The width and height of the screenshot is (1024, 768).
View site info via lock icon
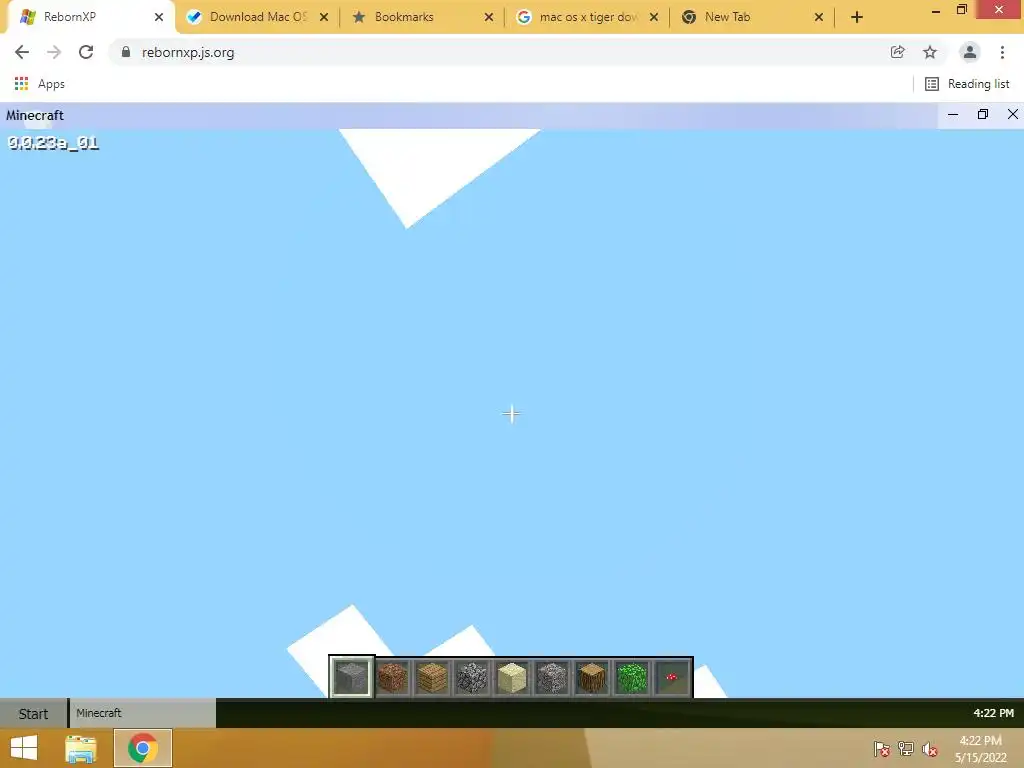click(x=126, y=52)
